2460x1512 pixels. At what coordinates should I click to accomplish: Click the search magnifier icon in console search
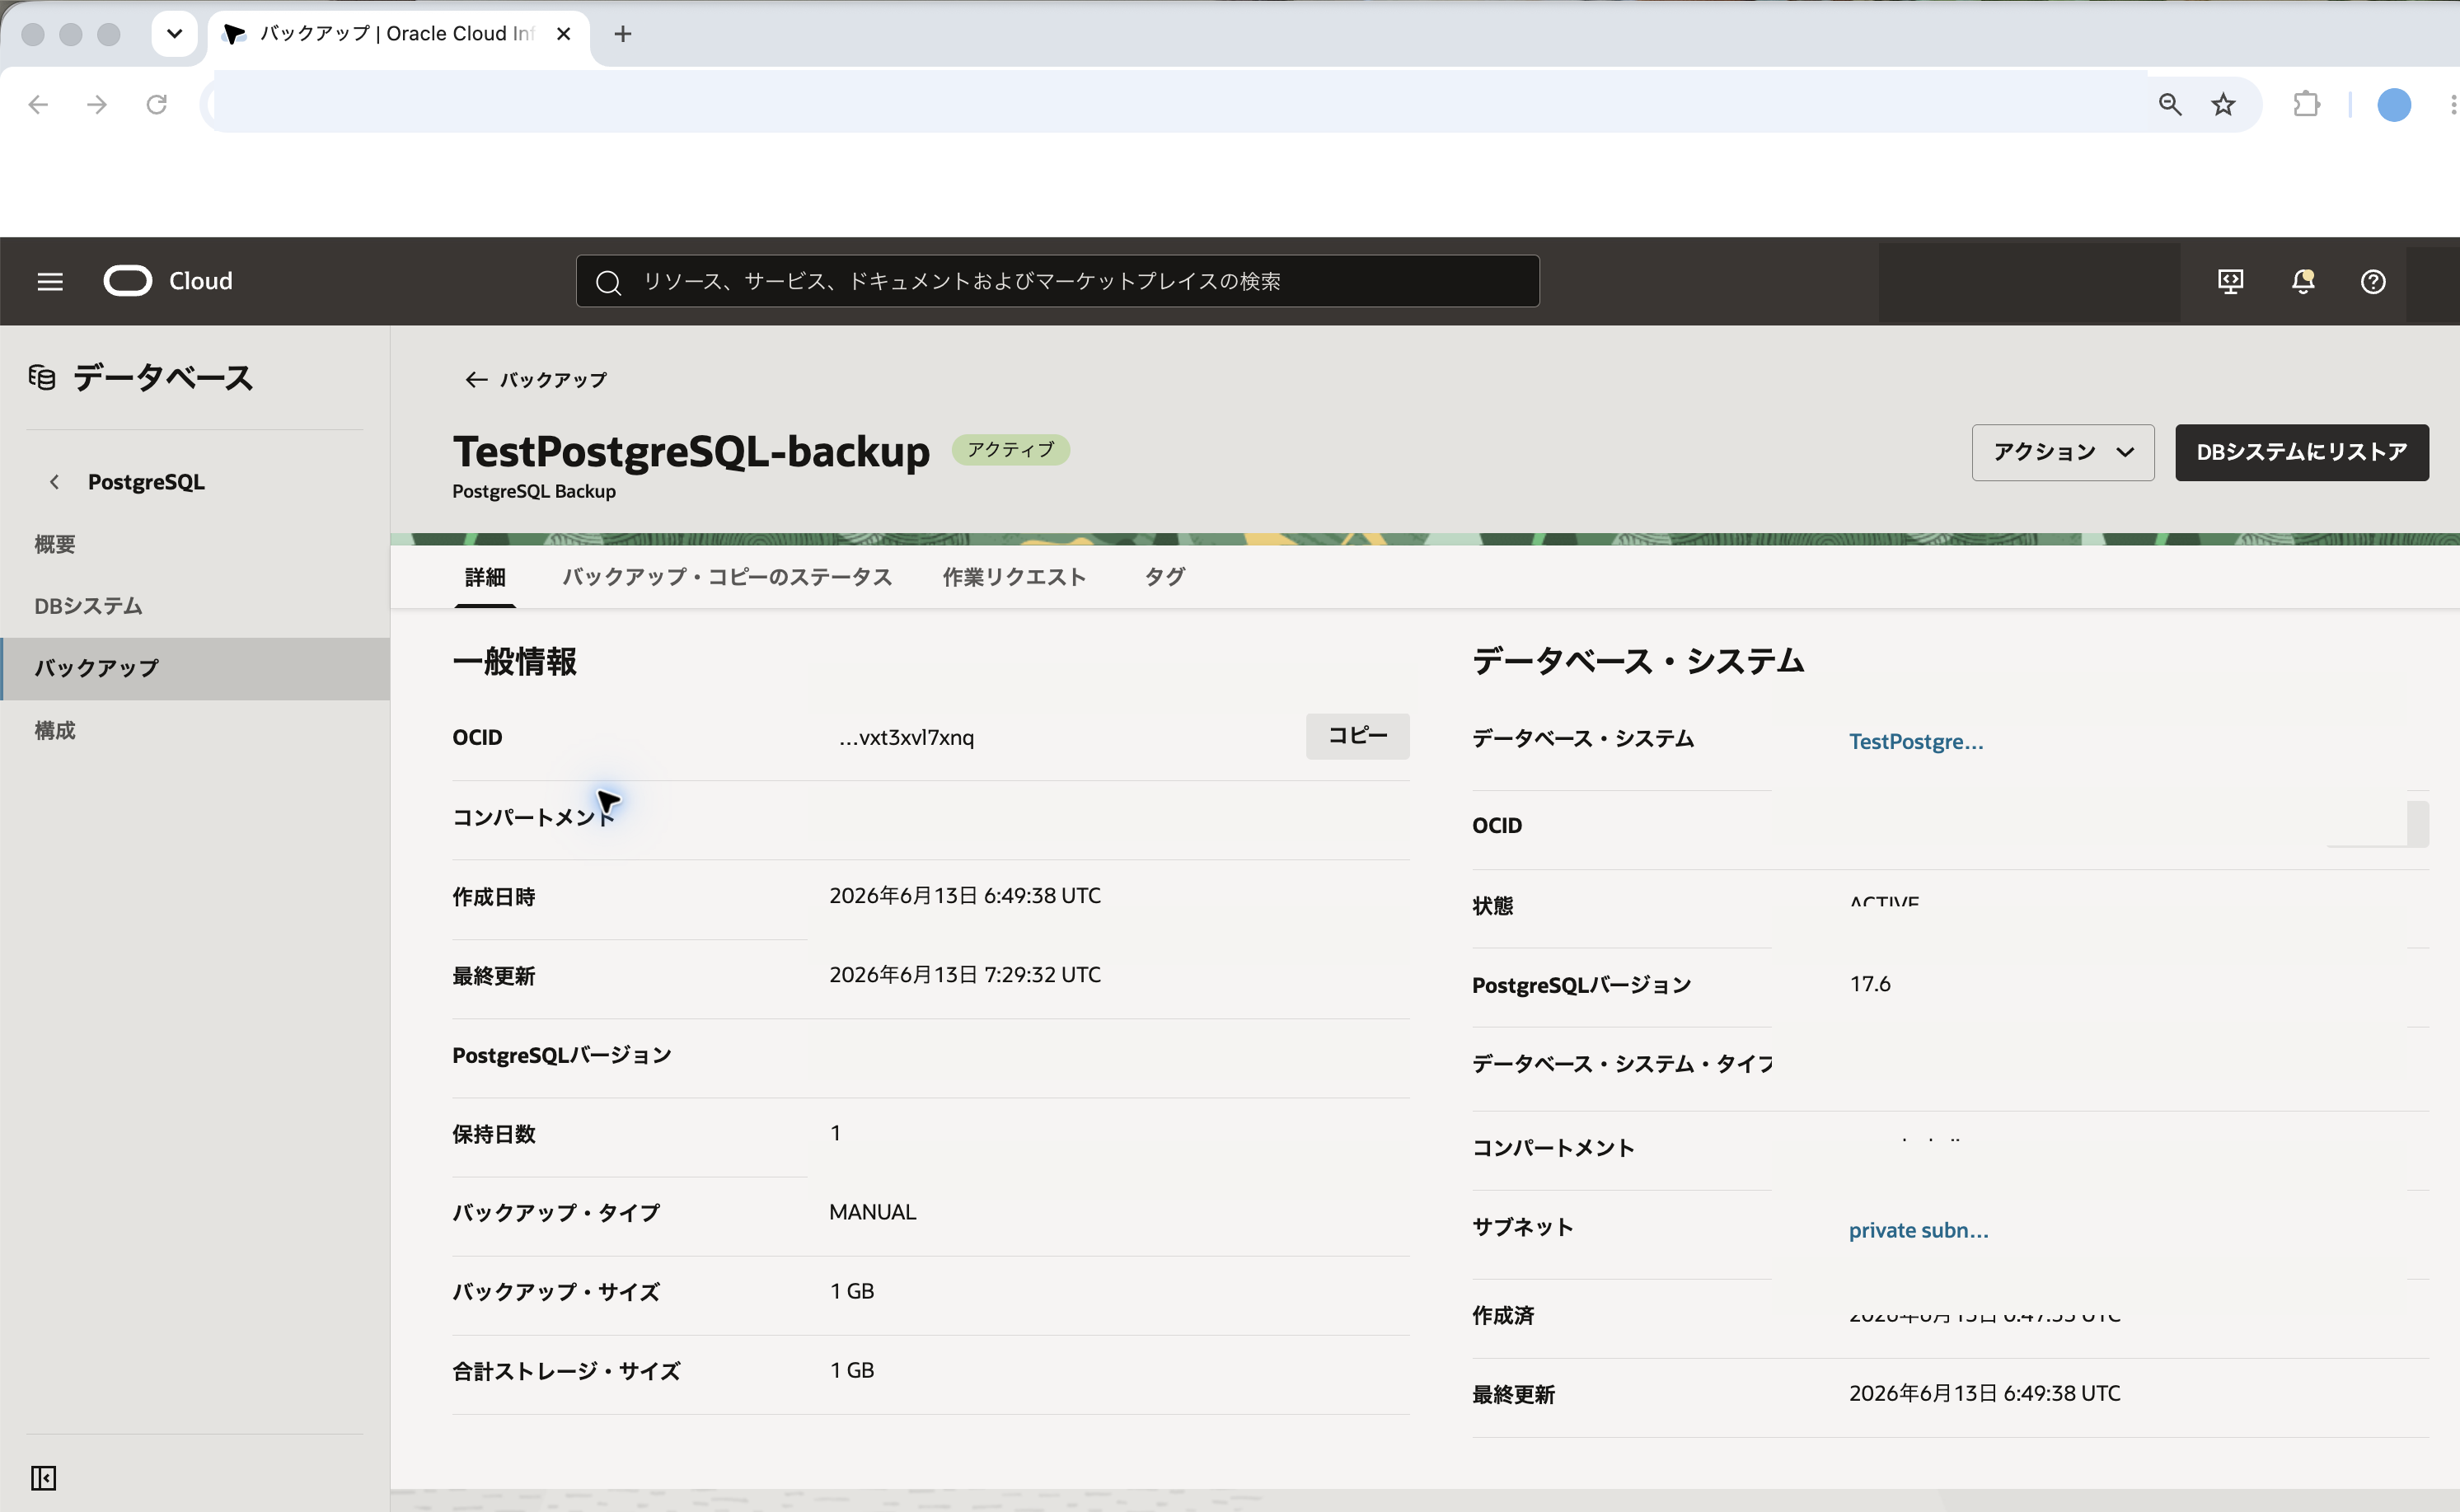(x=608, y=282)
